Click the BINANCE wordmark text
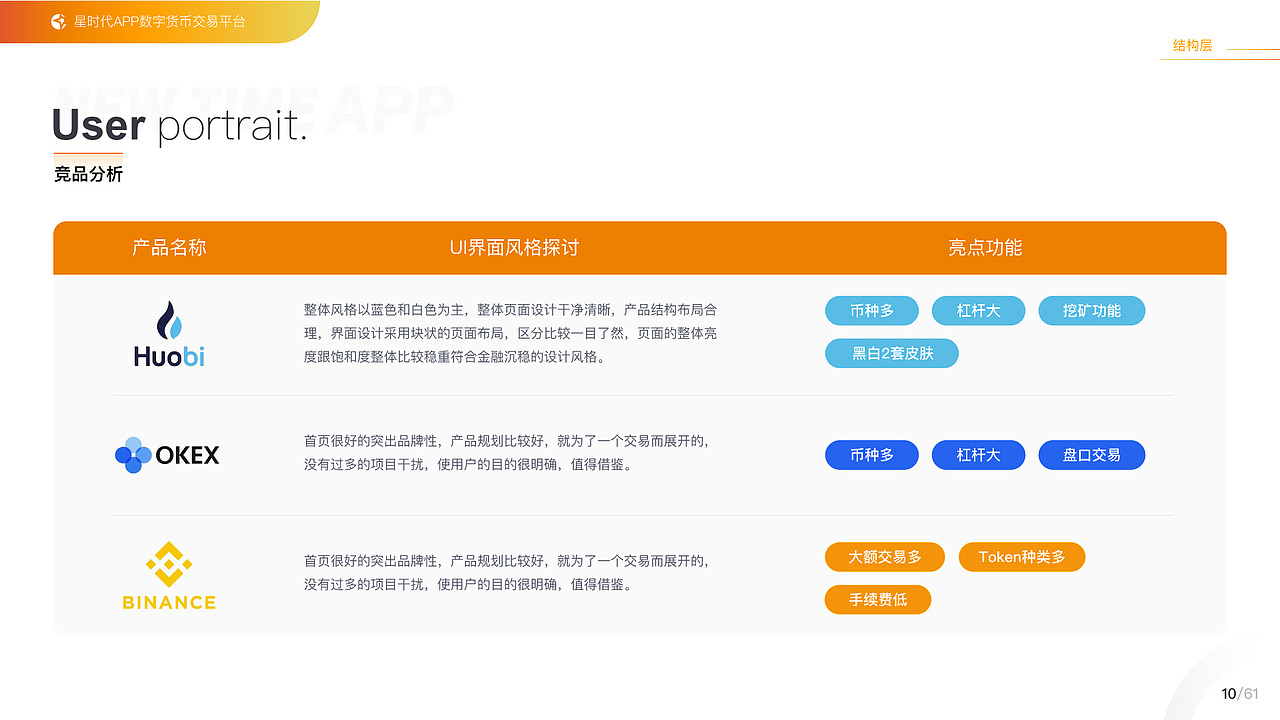The width and height of the screenshot is (1280, 720). (x=169, y=602)
